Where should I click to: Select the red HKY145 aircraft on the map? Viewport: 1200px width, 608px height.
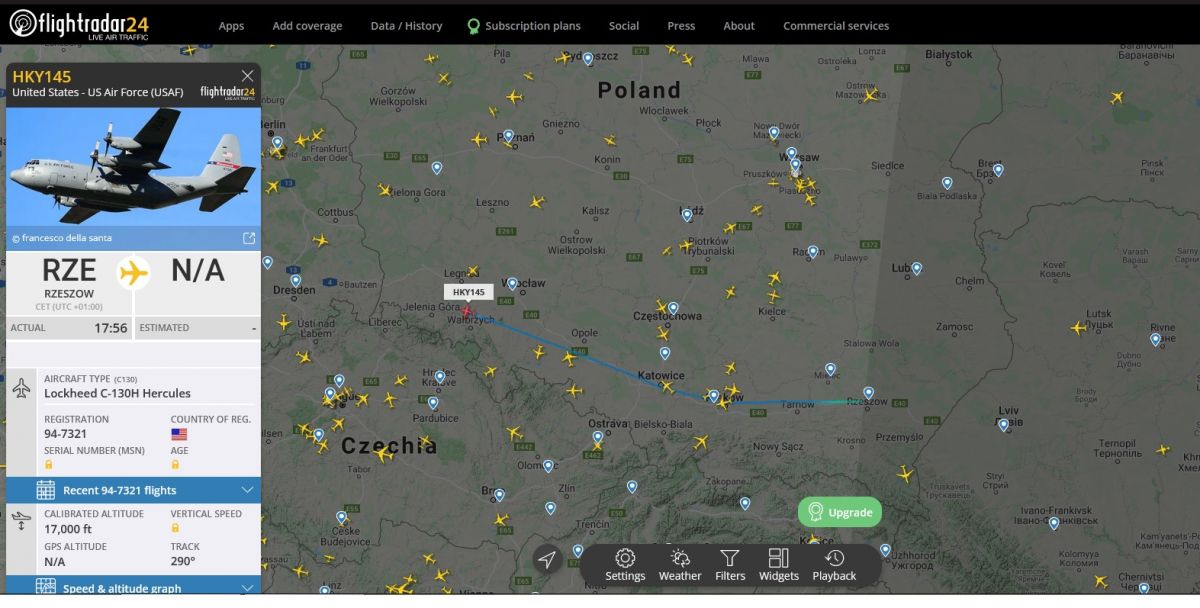(x=466, y=311)
